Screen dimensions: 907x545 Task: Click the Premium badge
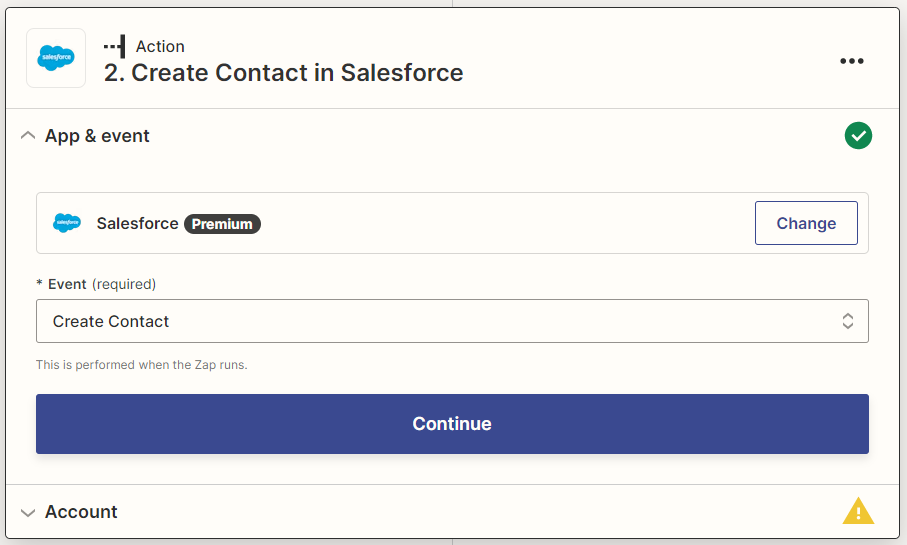[222, 224]
